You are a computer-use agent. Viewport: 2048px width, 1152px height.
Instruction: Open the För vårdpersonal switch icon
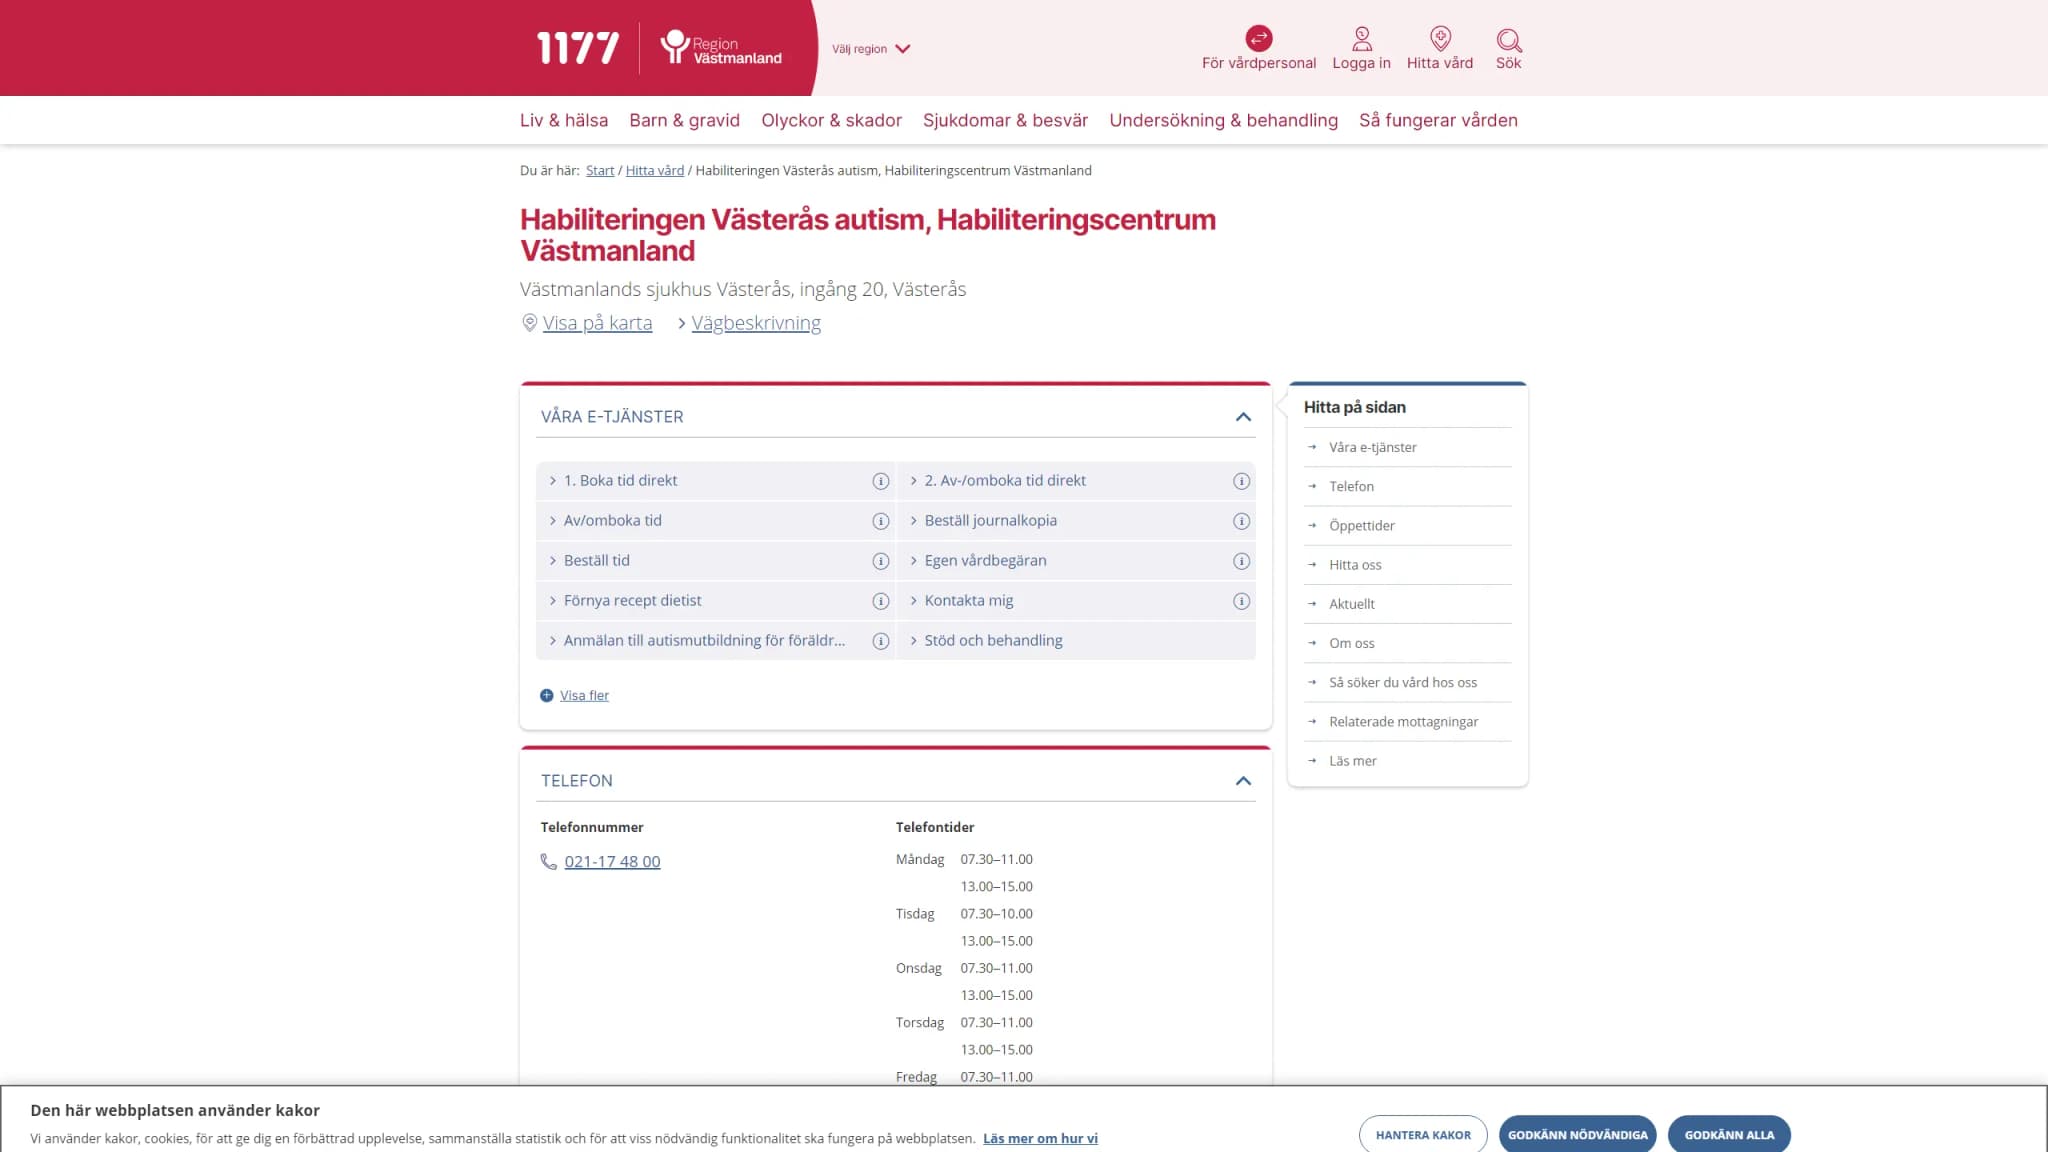[1258, 38]
